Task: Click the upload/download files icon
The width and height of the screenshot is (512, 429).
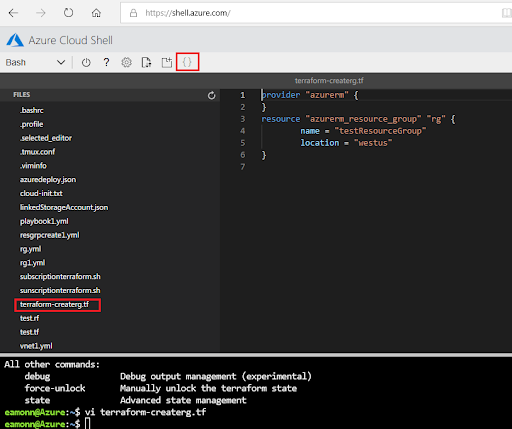Action: click(146, 62)
